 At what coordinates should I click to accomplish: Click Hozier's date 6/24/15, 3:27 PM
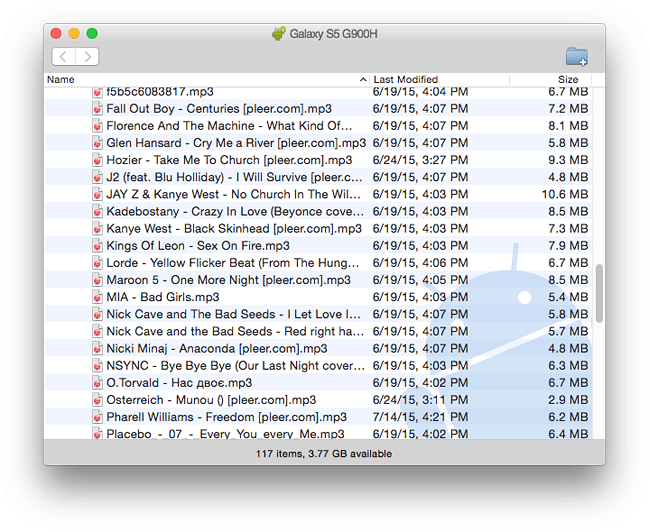click(420, 160)
